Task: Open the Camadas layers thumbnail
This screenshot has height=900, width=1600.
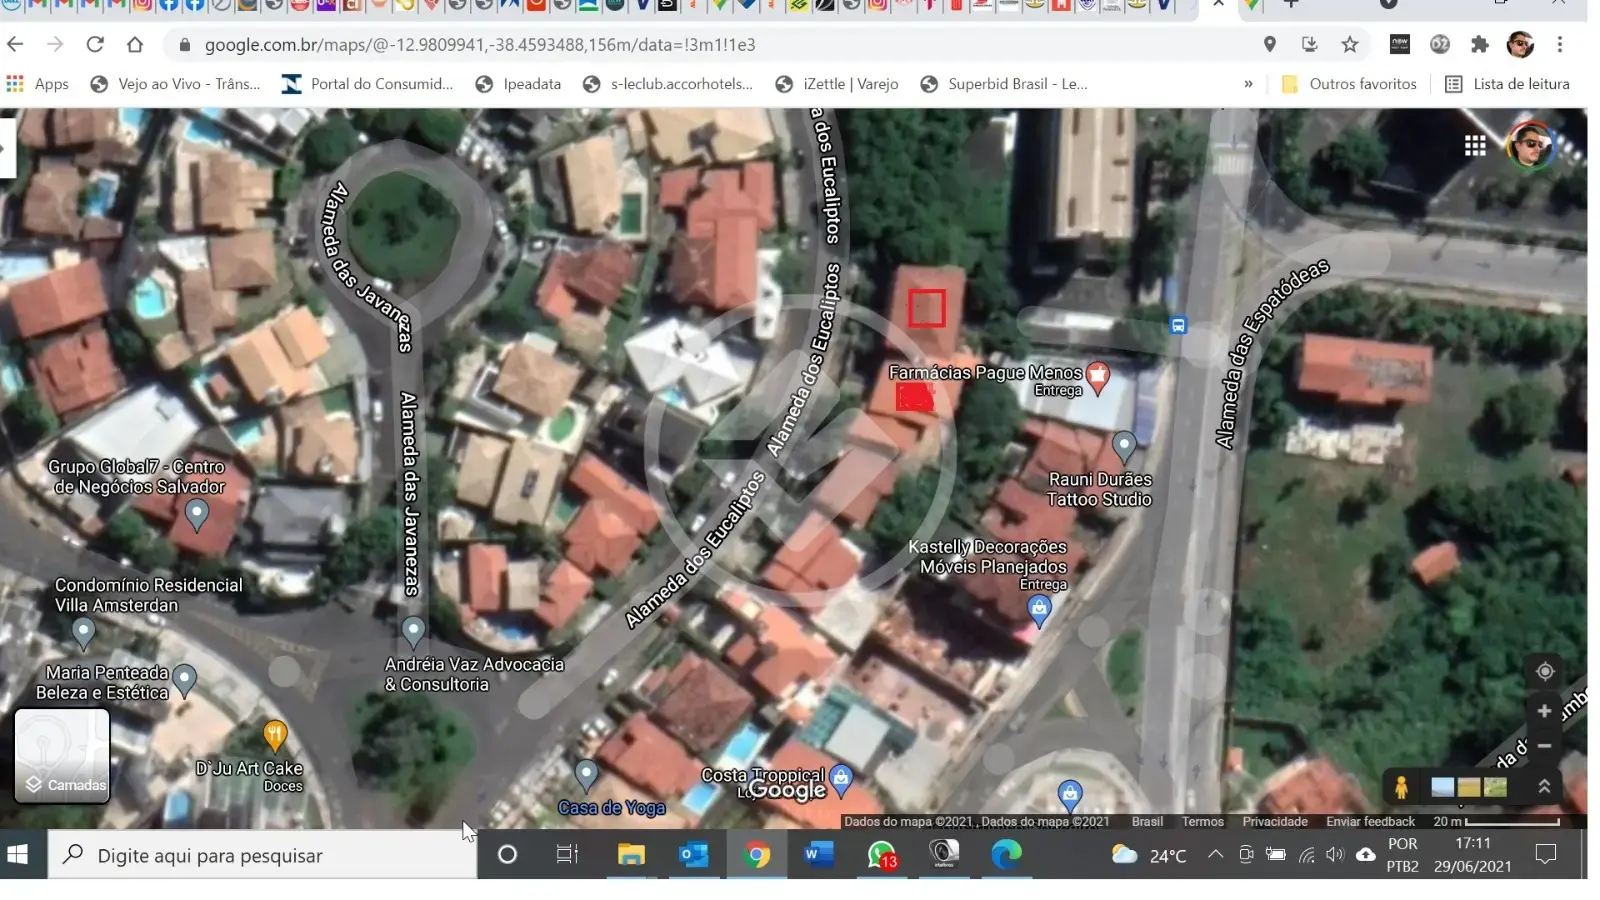Action: point(62,756)
